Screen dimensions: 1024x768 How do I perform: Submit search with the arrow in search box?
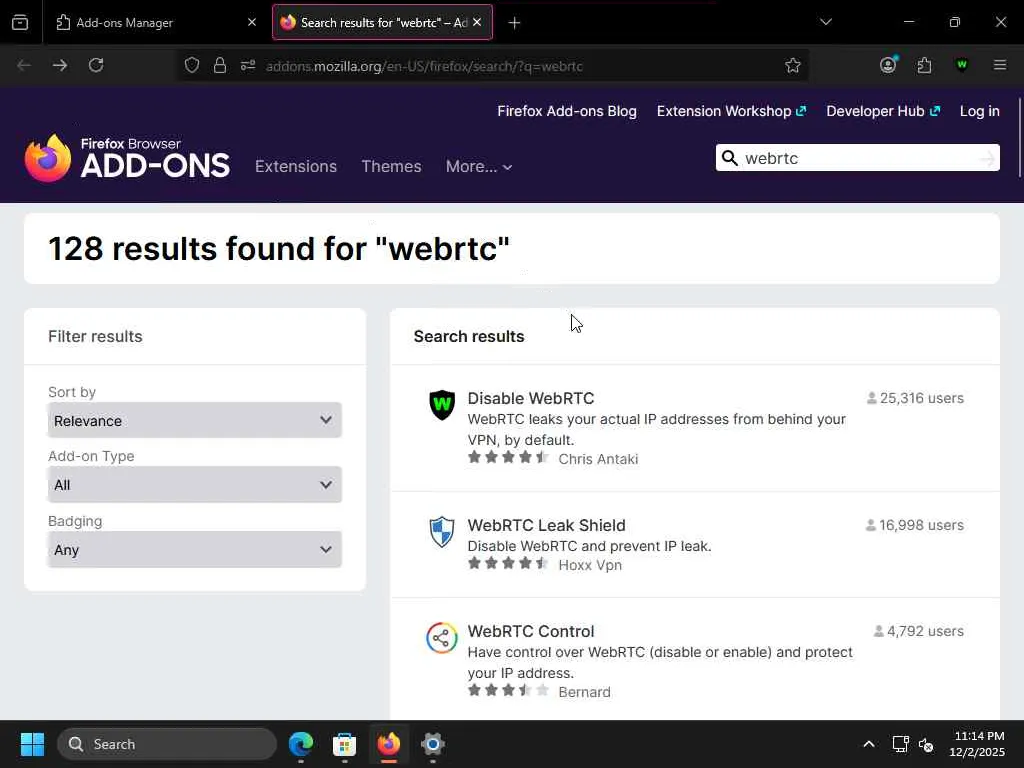[x=987, y=158]
